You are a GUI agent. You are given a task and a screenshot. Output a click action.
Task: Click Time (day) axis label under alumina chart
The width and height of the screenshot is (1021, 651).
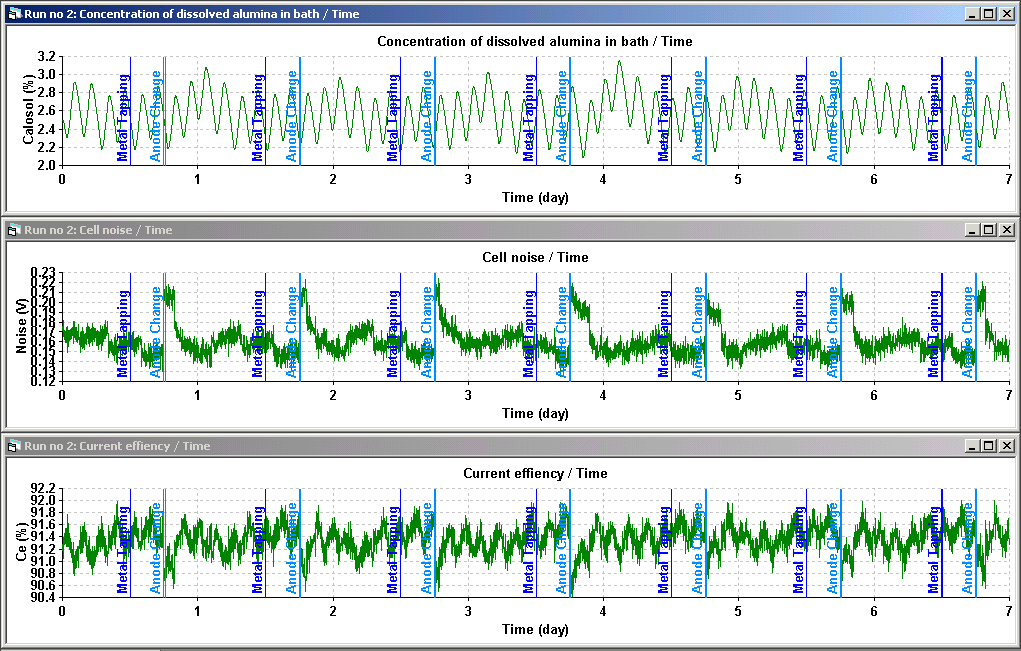coord(535,197)
